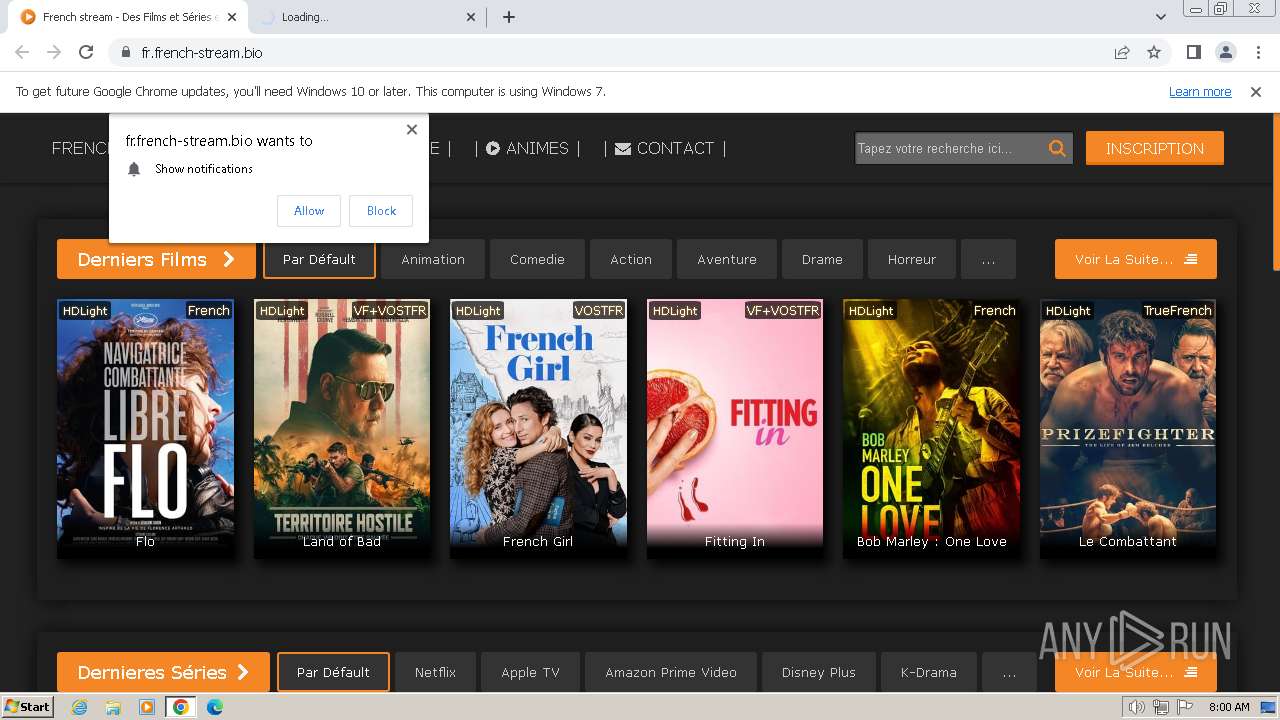Viewport: 1280px width, 720px height.
Task: Open the Dernieres Séries section
Action: (x=163, y=672)
